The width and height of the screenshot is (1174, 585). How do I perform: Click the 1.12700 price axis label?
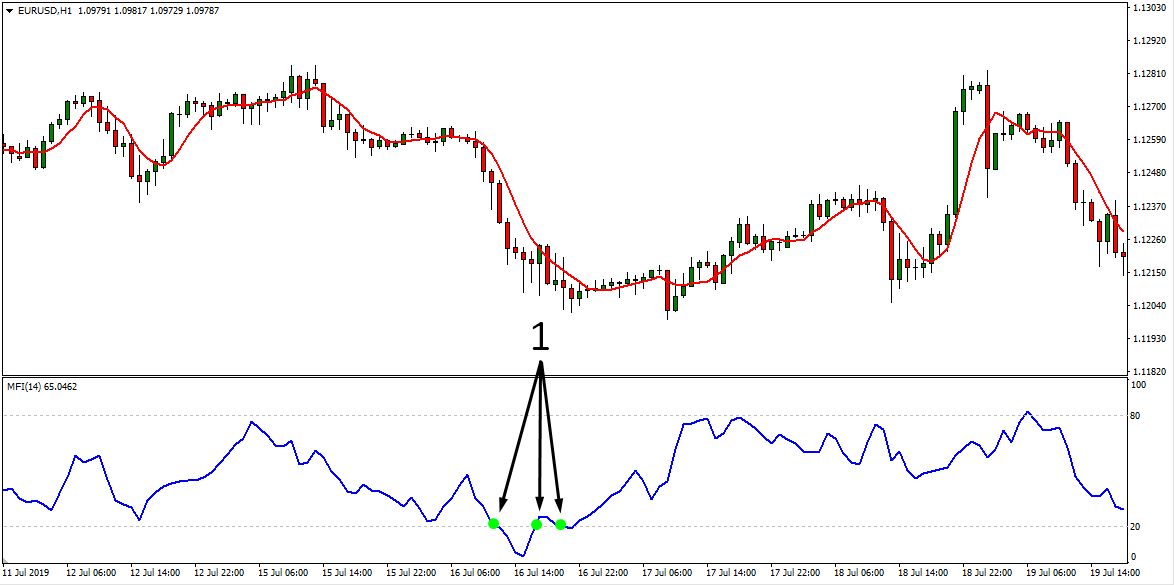1148,106
